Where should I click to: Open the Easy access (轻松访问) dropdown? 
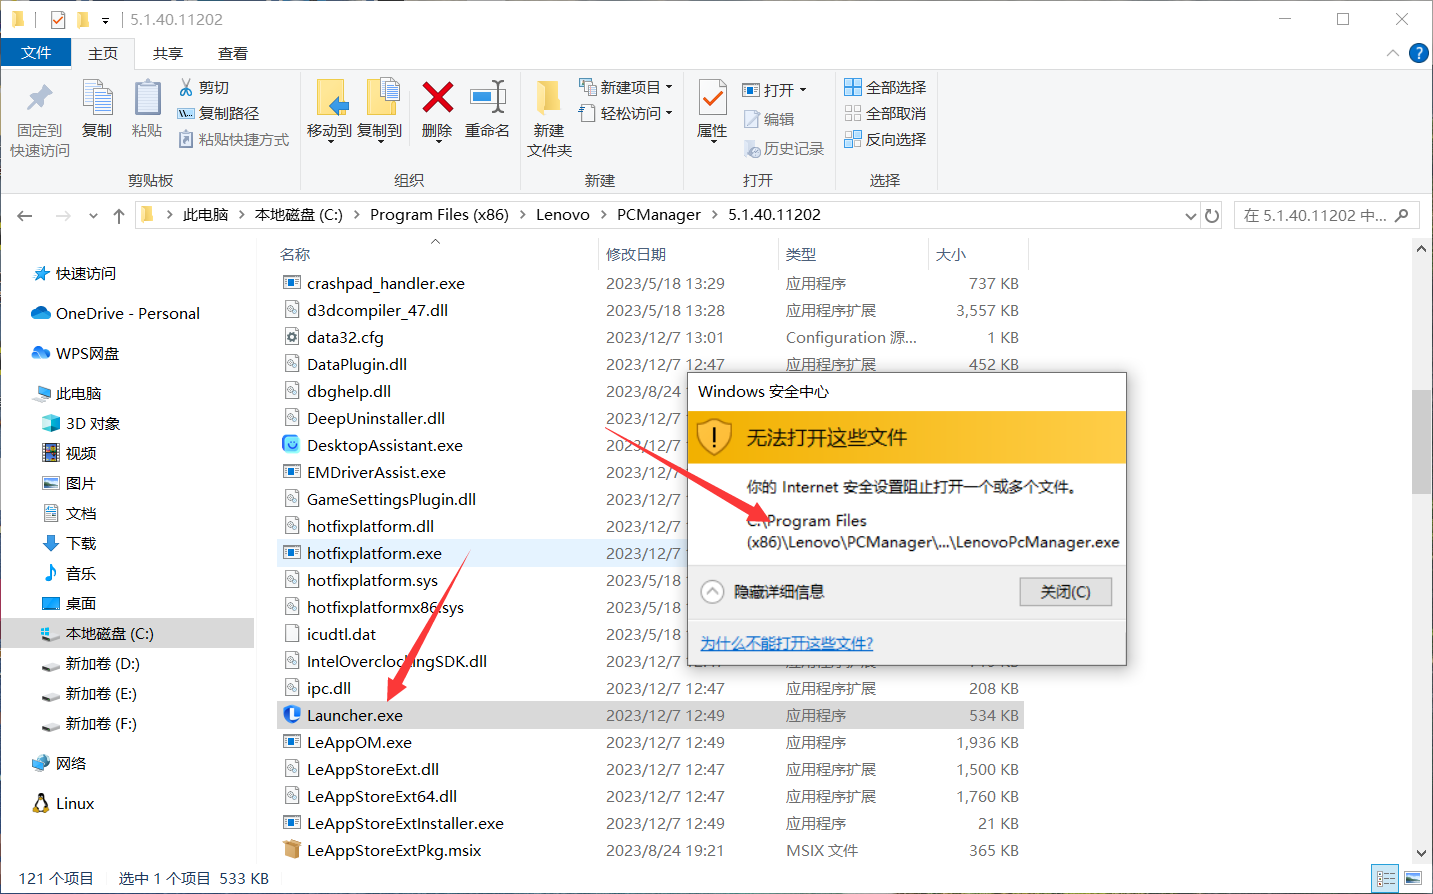click(x=626, y=113)
